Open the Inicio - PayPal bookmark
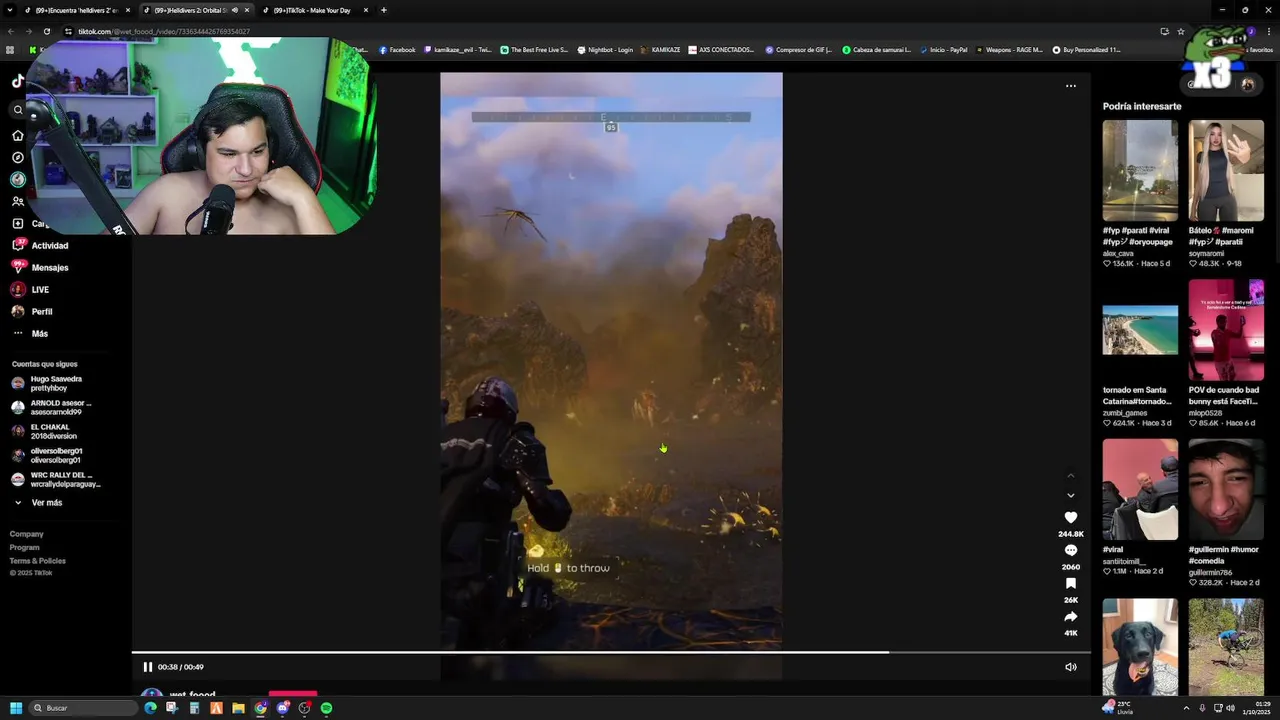 tap(943, 50)
